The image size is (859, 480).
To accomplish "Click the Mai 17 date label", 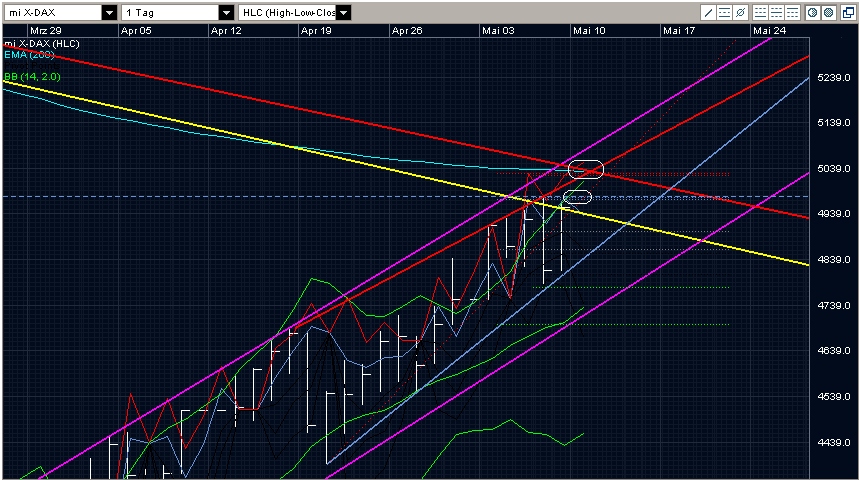I will point(679,31).
